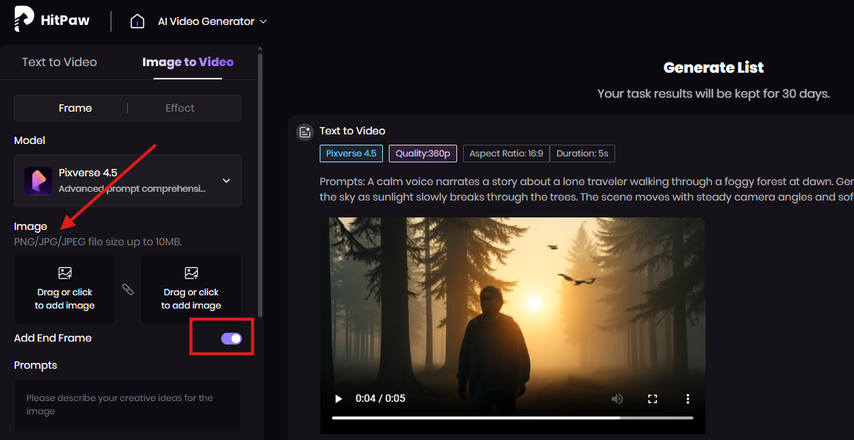Viewport: 854px width, 440px height.
Task: Choose the Effect mode tab
Action: [180, 108]
